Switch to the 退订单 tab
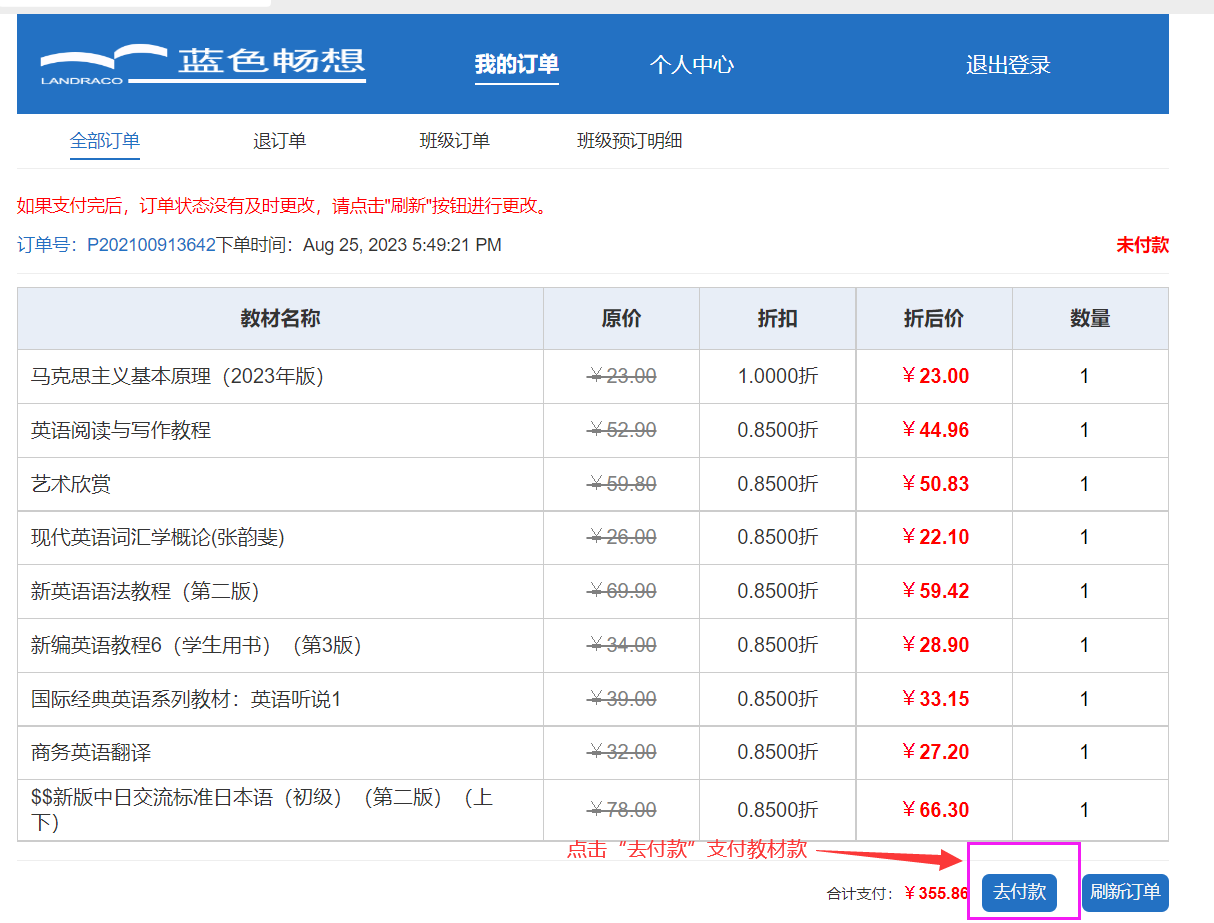 coord(279,141)
